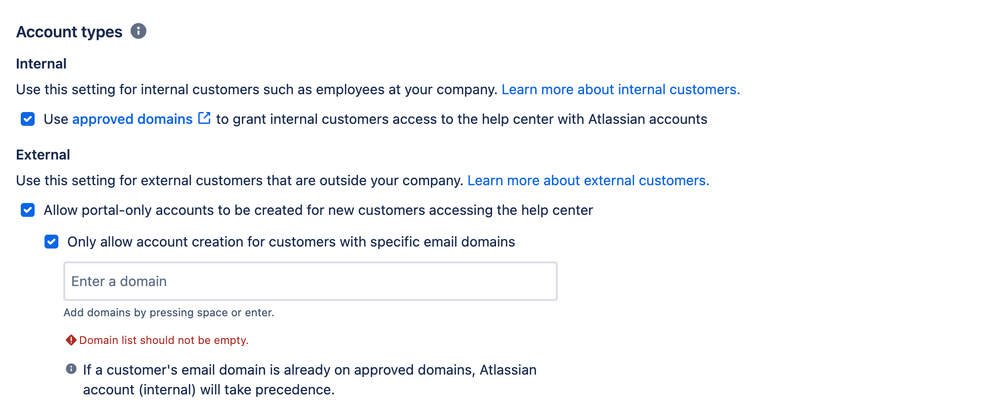
Task: Open Learn more about external customers link
Action: coord(588,181)
